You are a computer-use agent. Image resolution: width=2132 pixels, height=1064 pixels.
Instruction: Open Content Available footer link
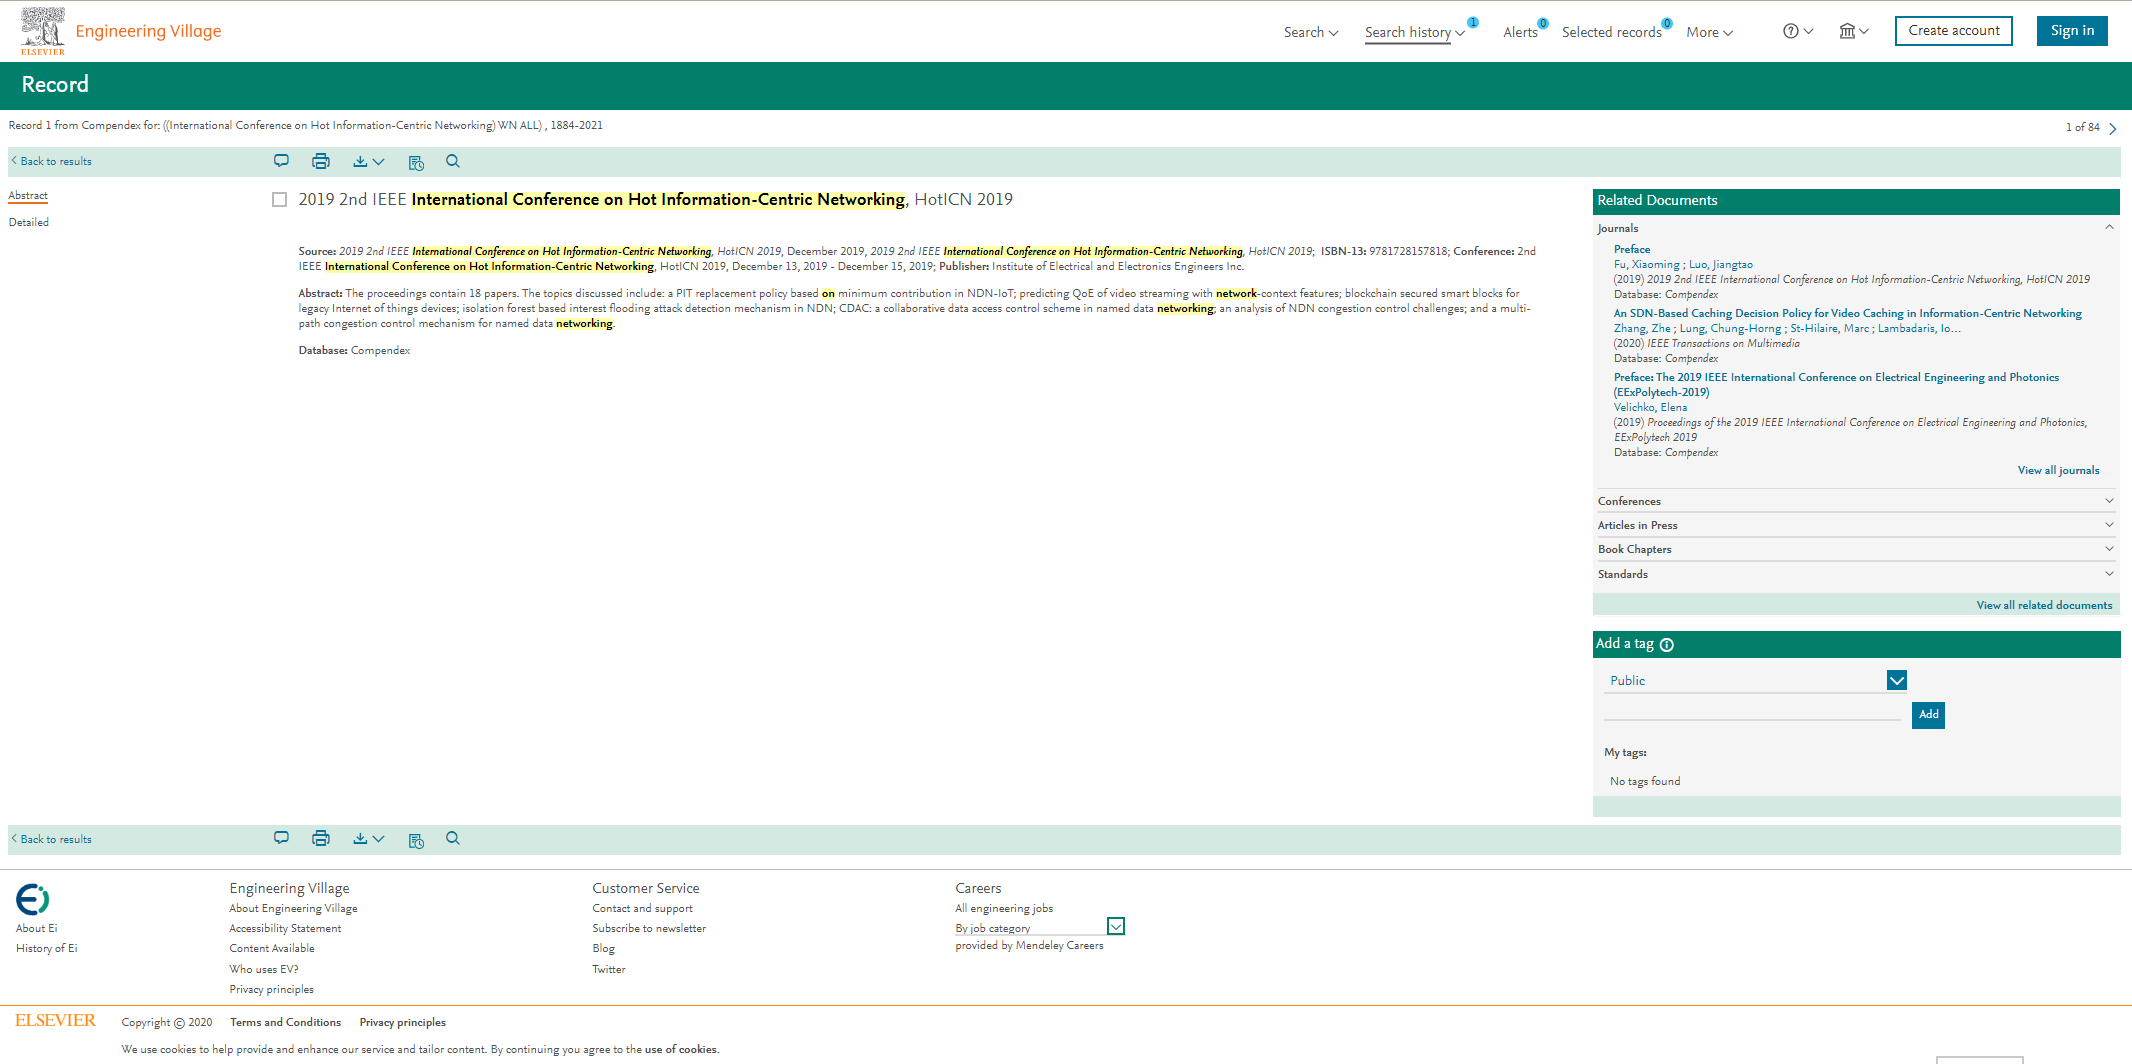[272, 948]
